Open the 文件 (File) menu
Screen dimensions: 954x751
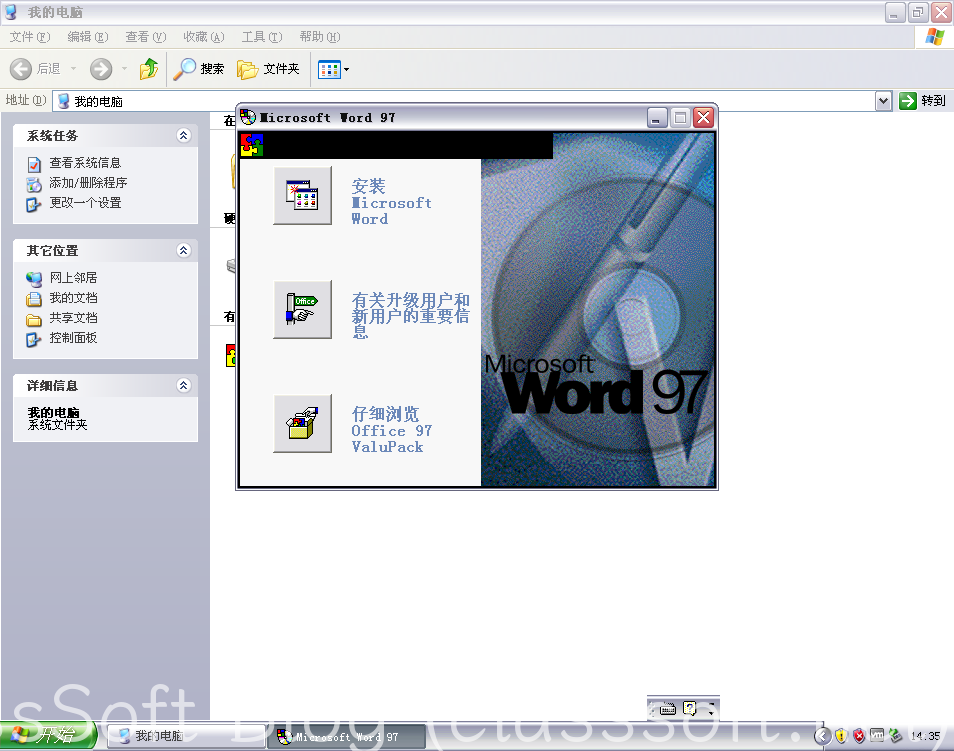29,37
